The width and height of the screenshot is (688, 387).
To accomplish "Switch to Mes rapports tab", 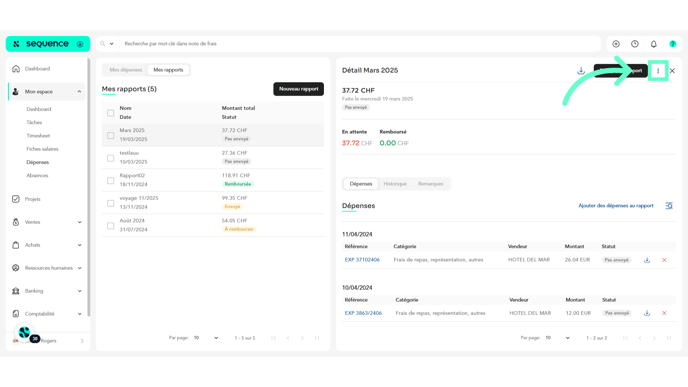I will coord(168,70).
